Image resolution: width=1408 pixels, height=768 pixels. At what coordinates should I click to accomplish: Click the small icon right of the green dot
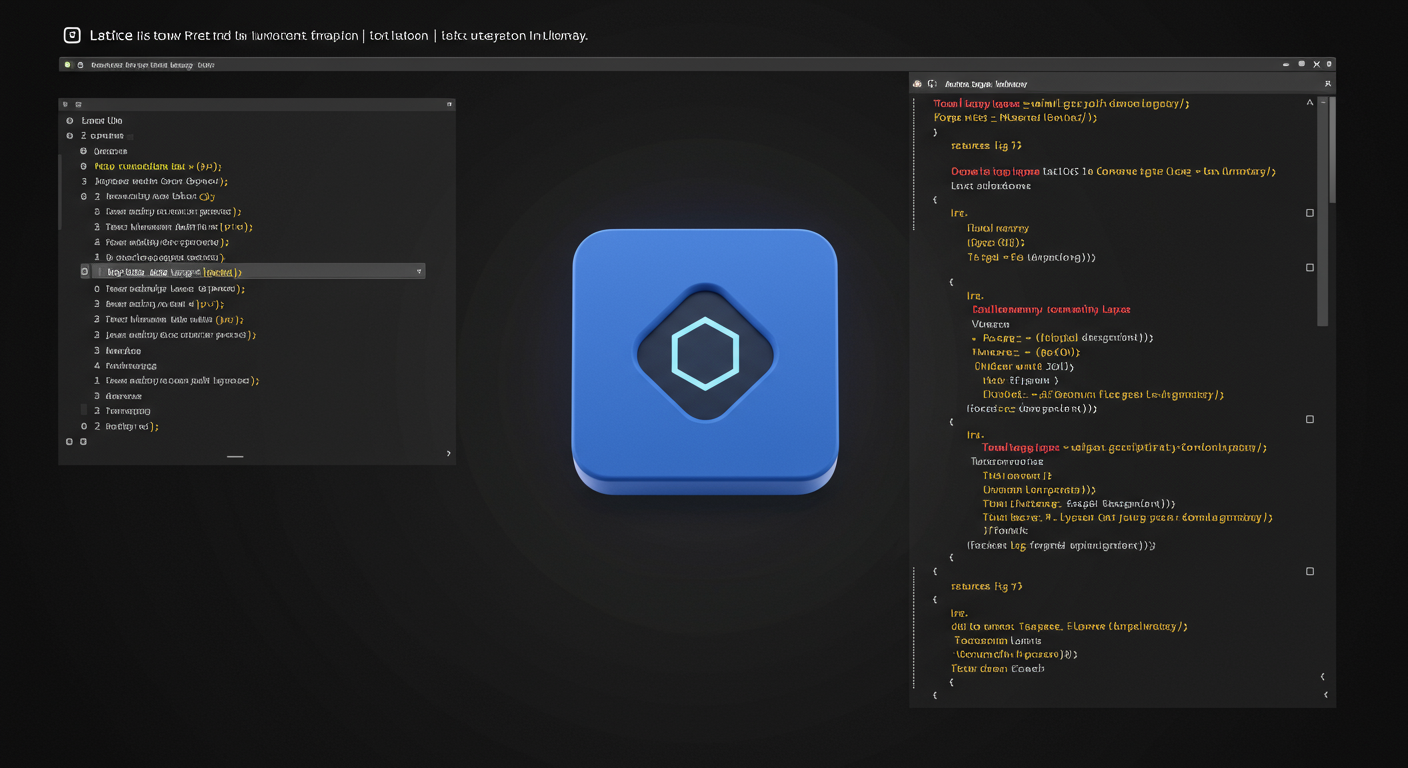pos(81,65)
